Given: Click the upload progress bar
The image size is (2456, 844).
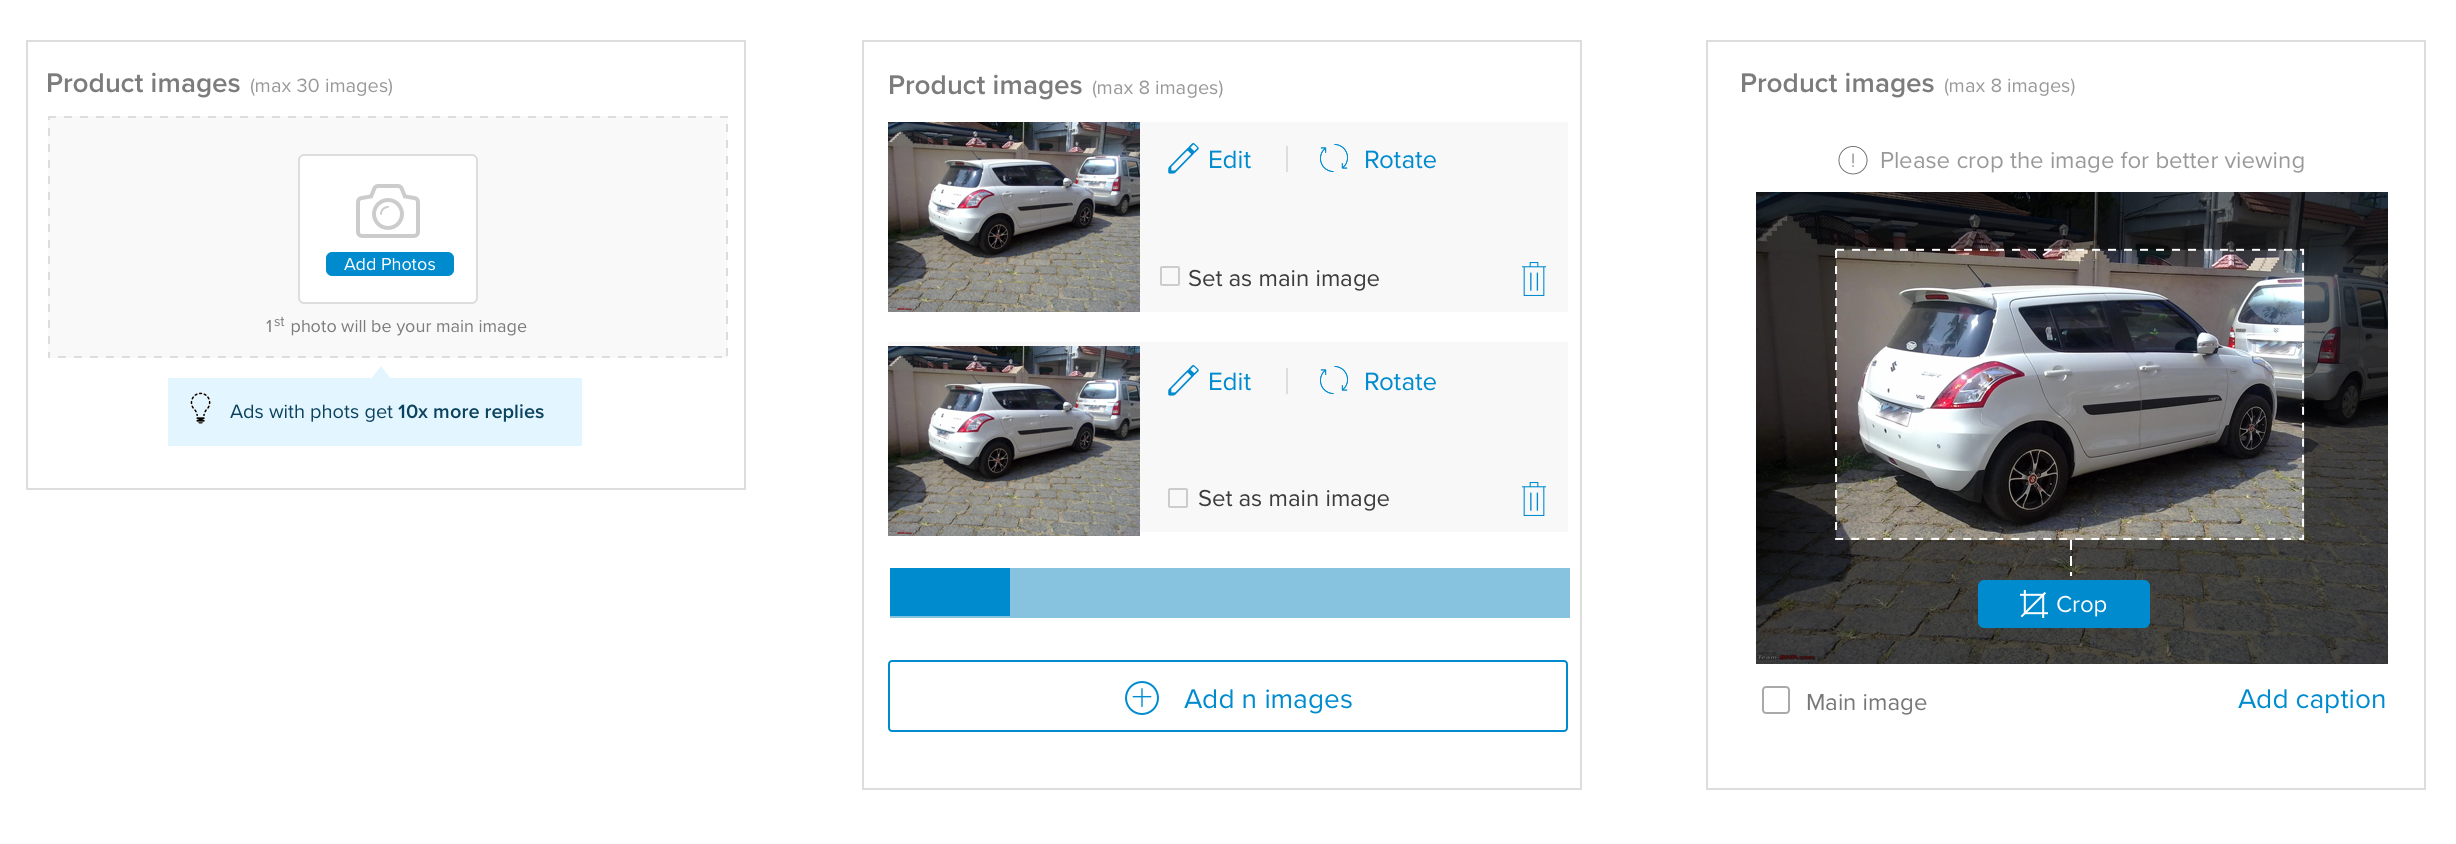Looking at the screenshot, I should pyautogui.click(x=1227, y=592).
